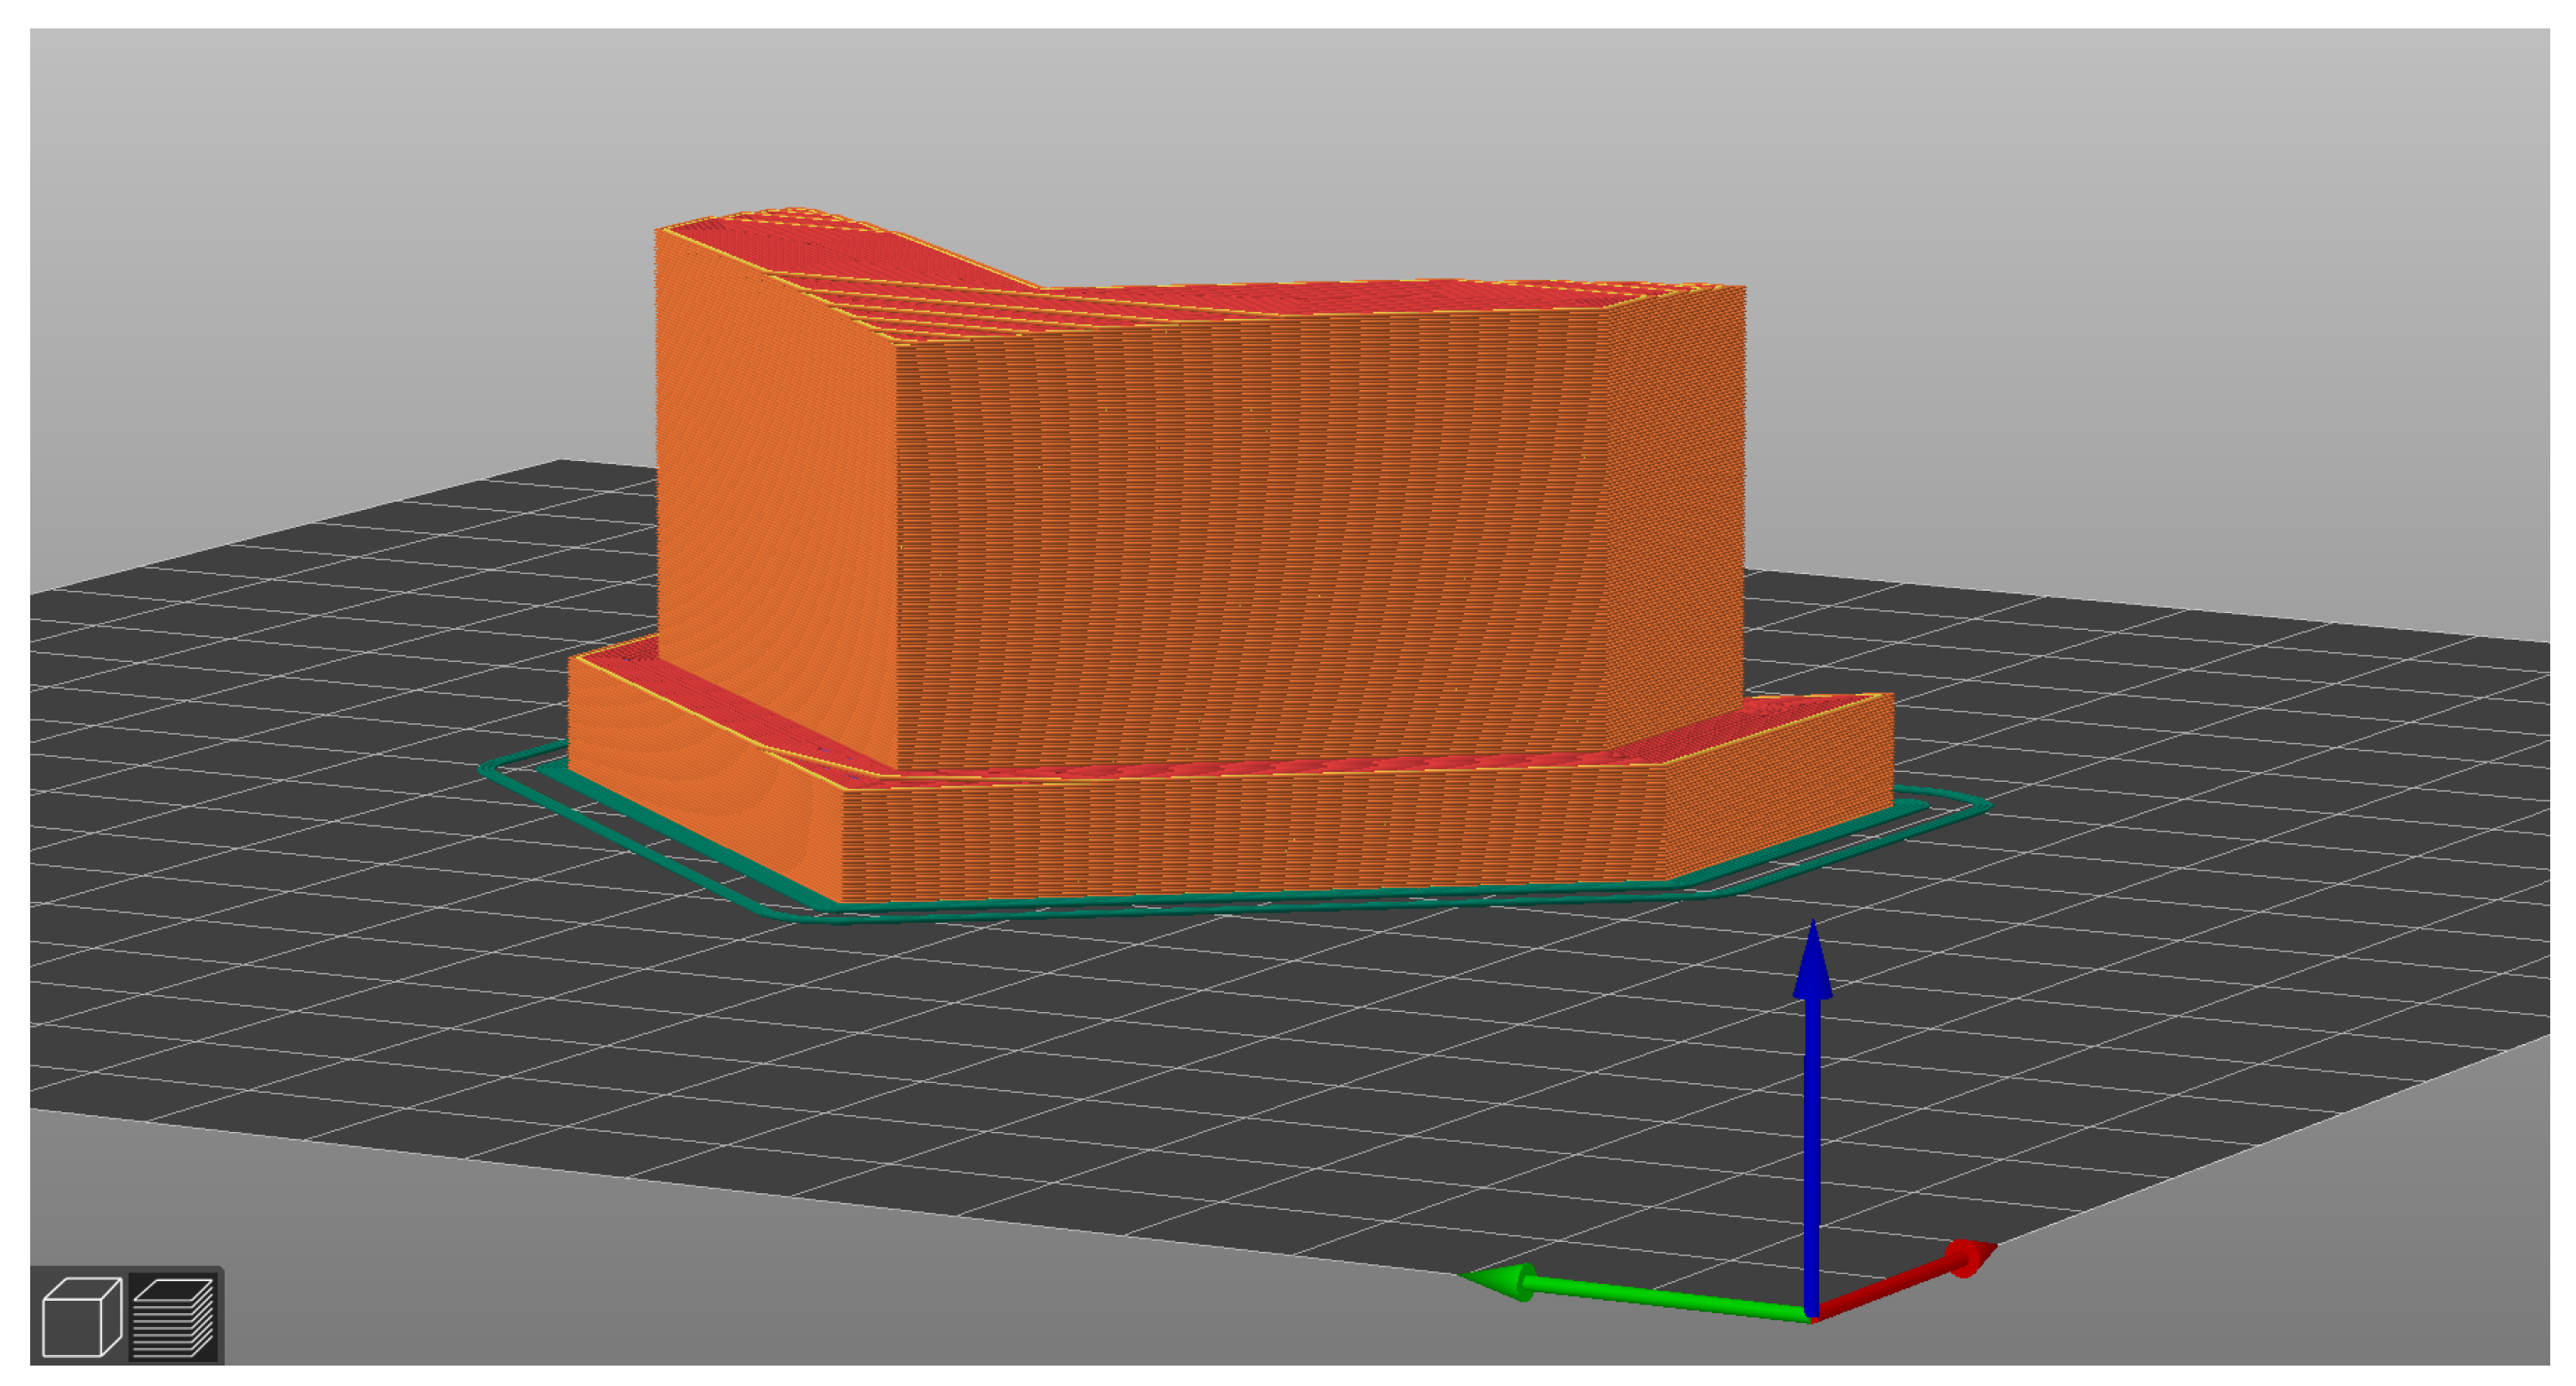
Task: Click the green Y-axis arrow head
Action: tap(1500, 1281)
